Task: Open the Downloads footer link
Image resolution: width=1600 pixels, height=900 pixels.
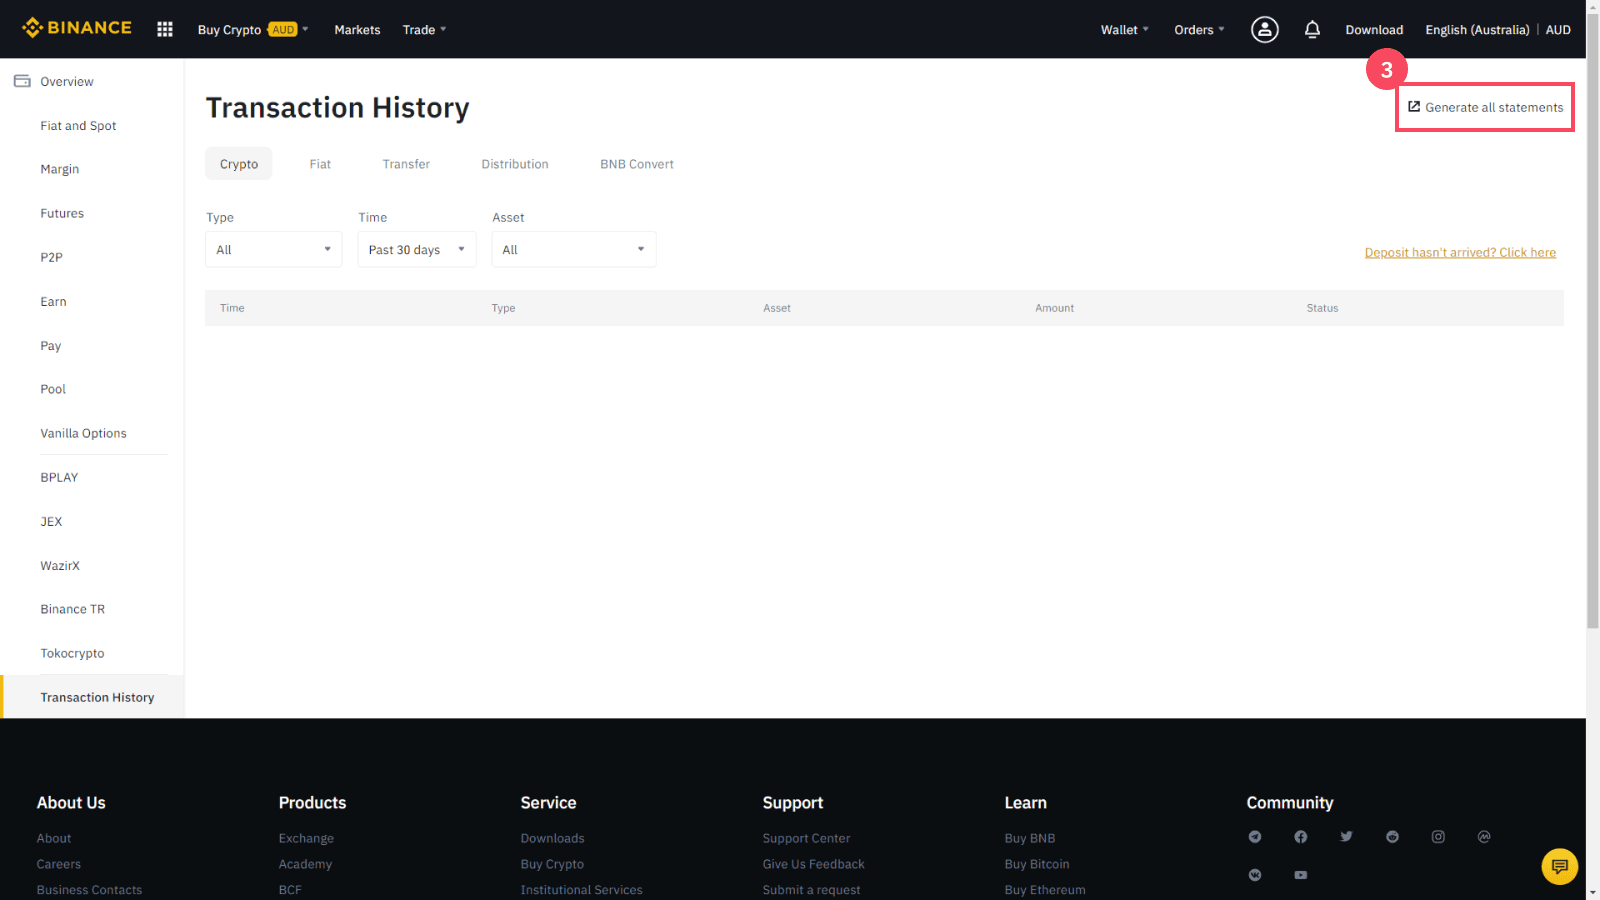Action: (x=552, y=838)
